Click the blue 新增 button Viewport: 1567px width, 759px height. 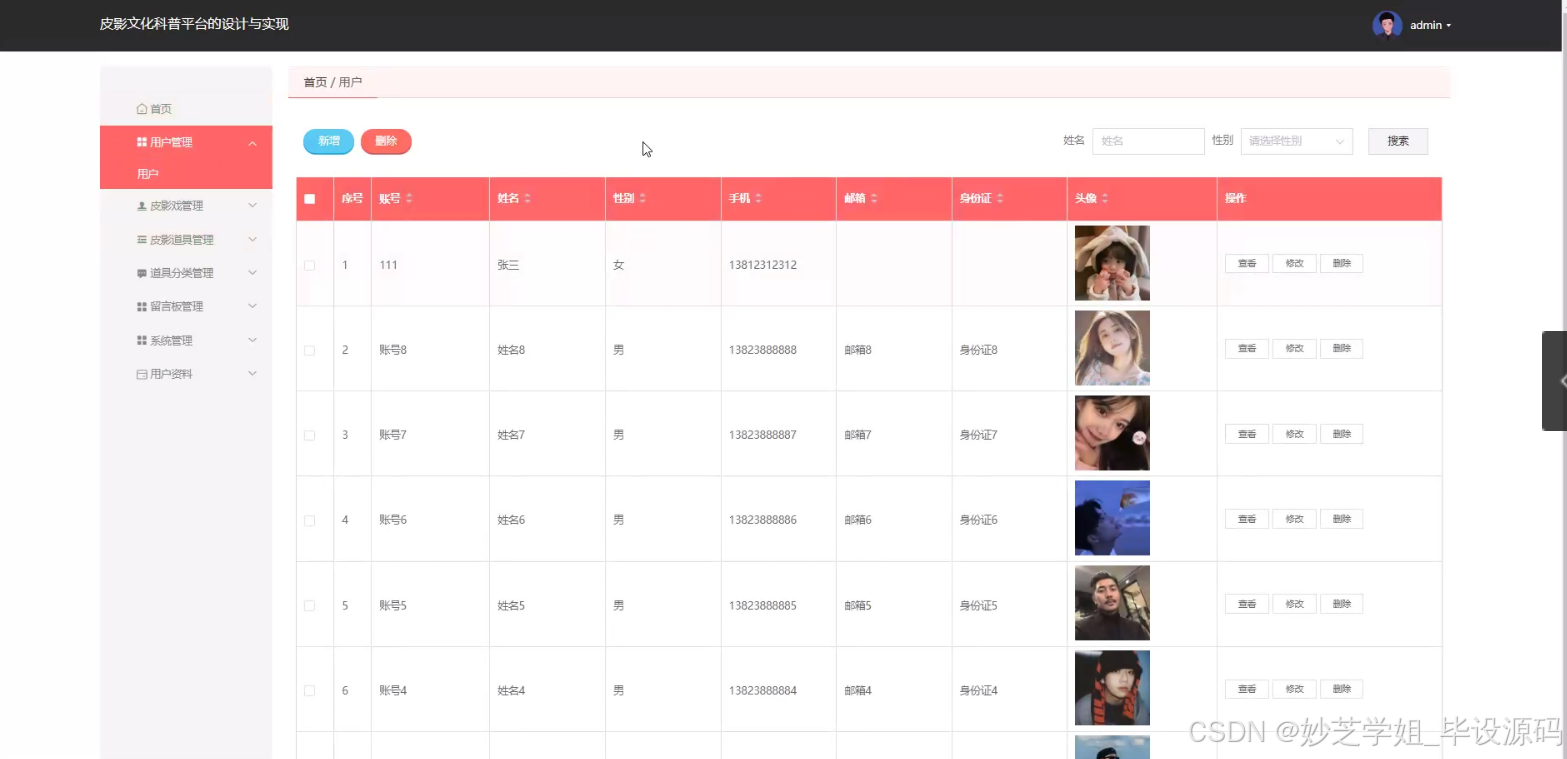pos(329,142)
